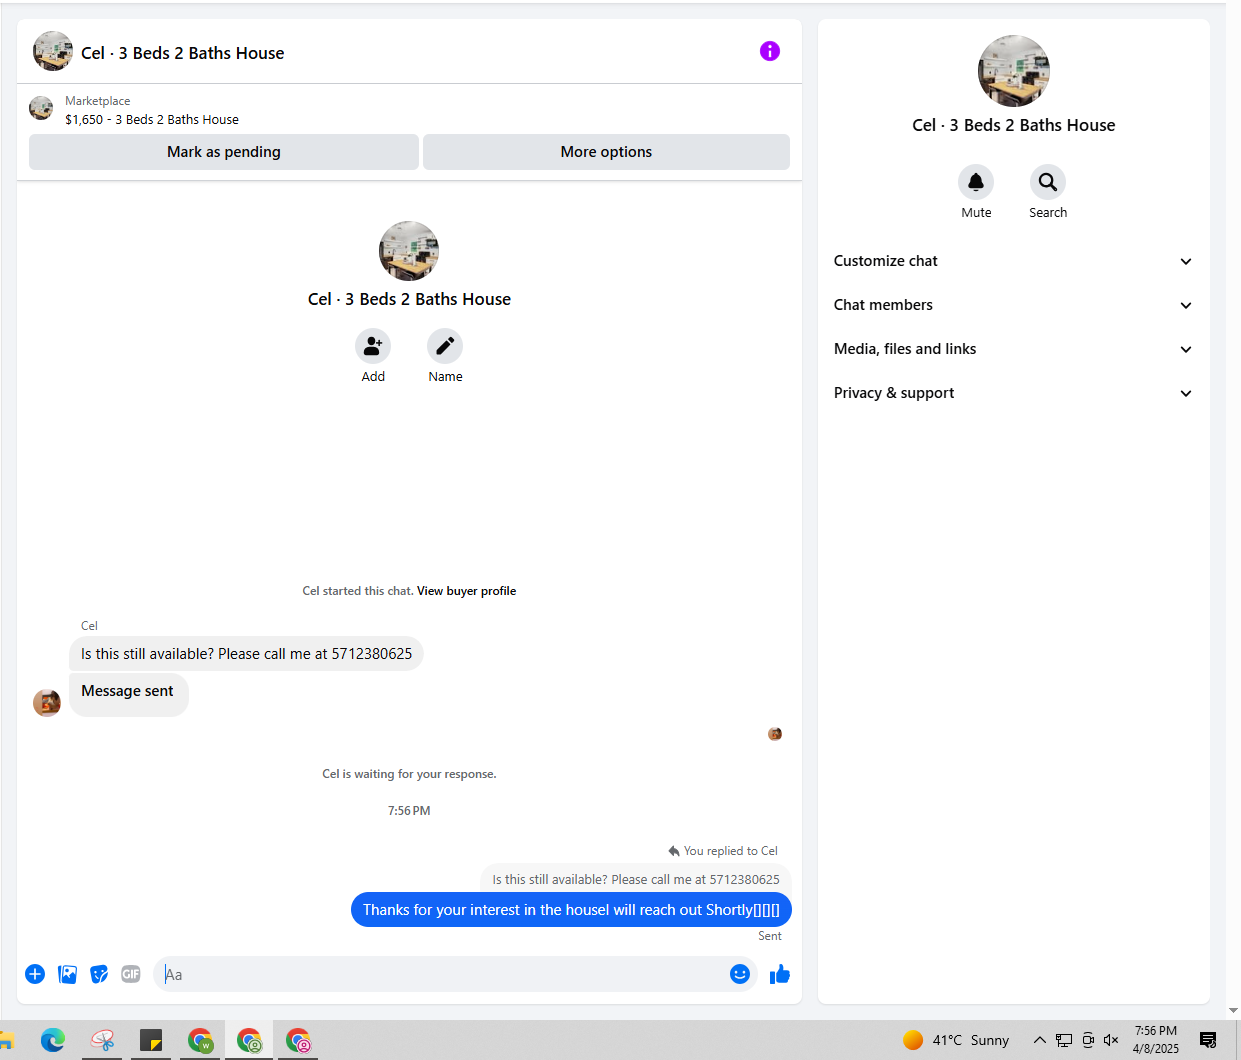Click the right panel chat title
The image size is (1241, 1060).
pyautogui.click(x=1014, y=125)
